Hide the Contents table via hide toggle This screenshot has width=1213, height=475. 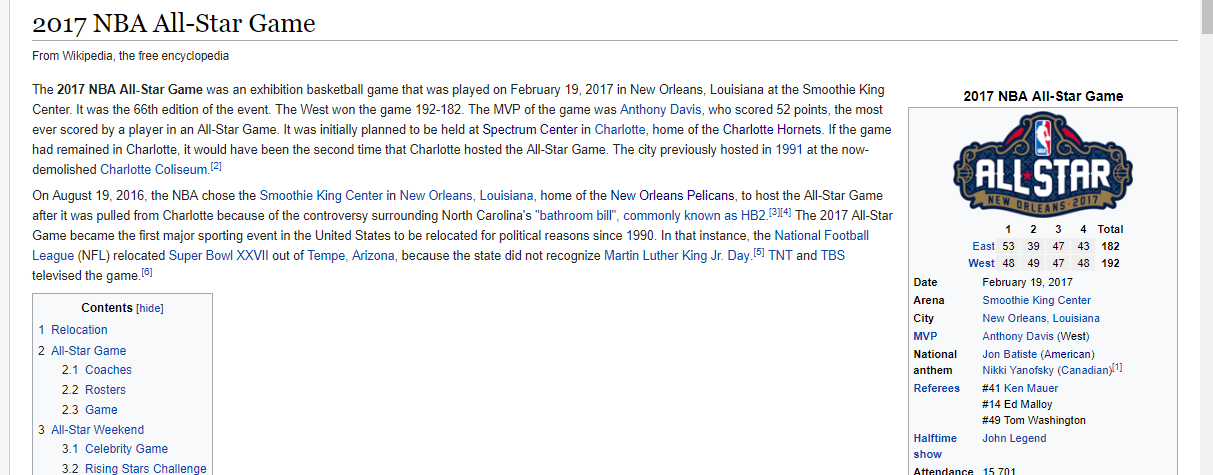pos(150,308)
